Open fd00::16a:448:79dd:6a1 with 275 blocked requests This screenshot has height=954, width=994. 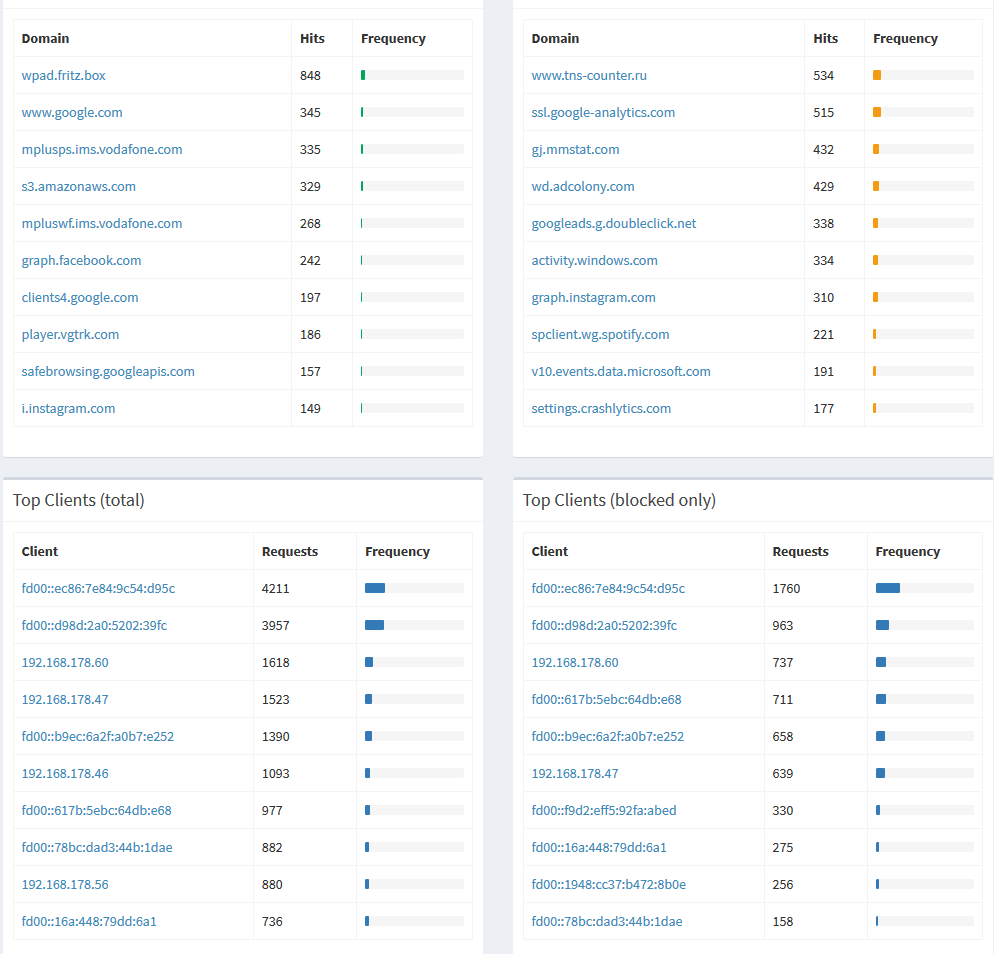tap(599, 848)
